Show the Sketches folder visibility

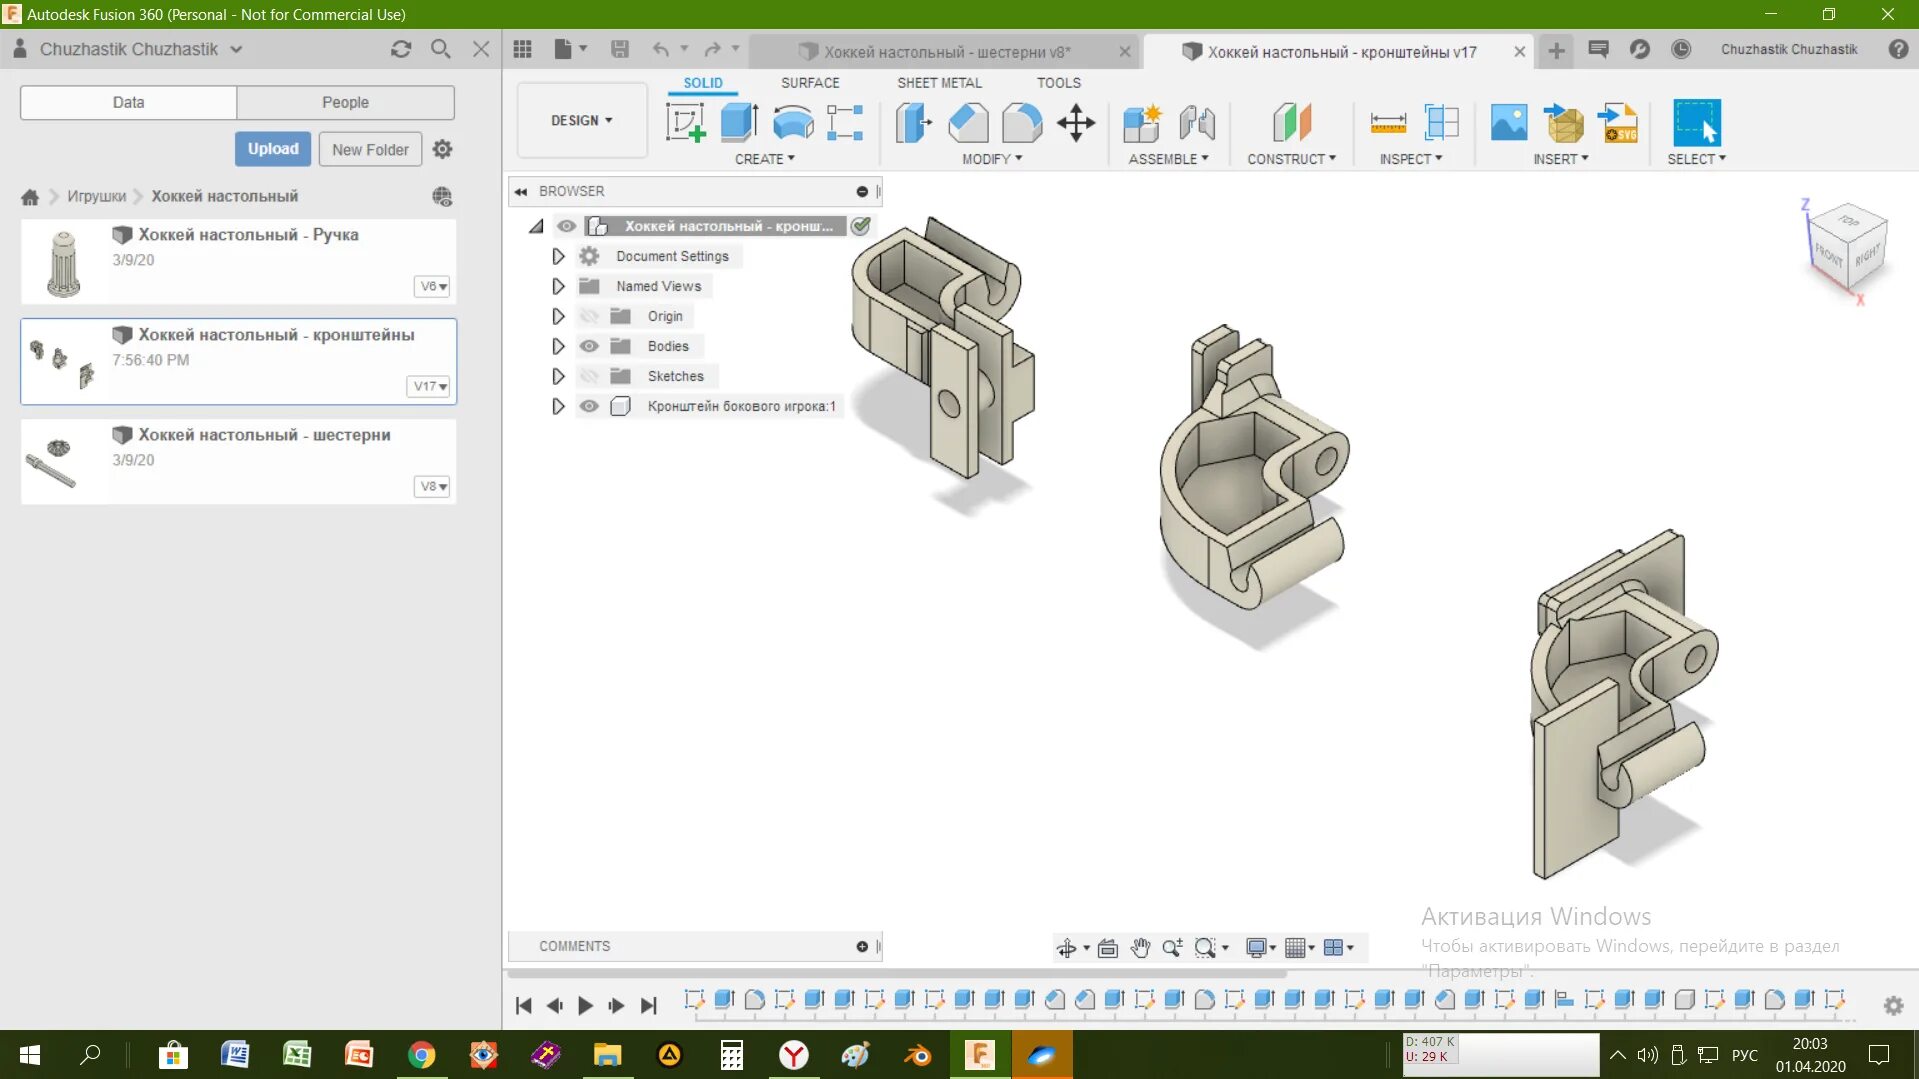[589, 376]
